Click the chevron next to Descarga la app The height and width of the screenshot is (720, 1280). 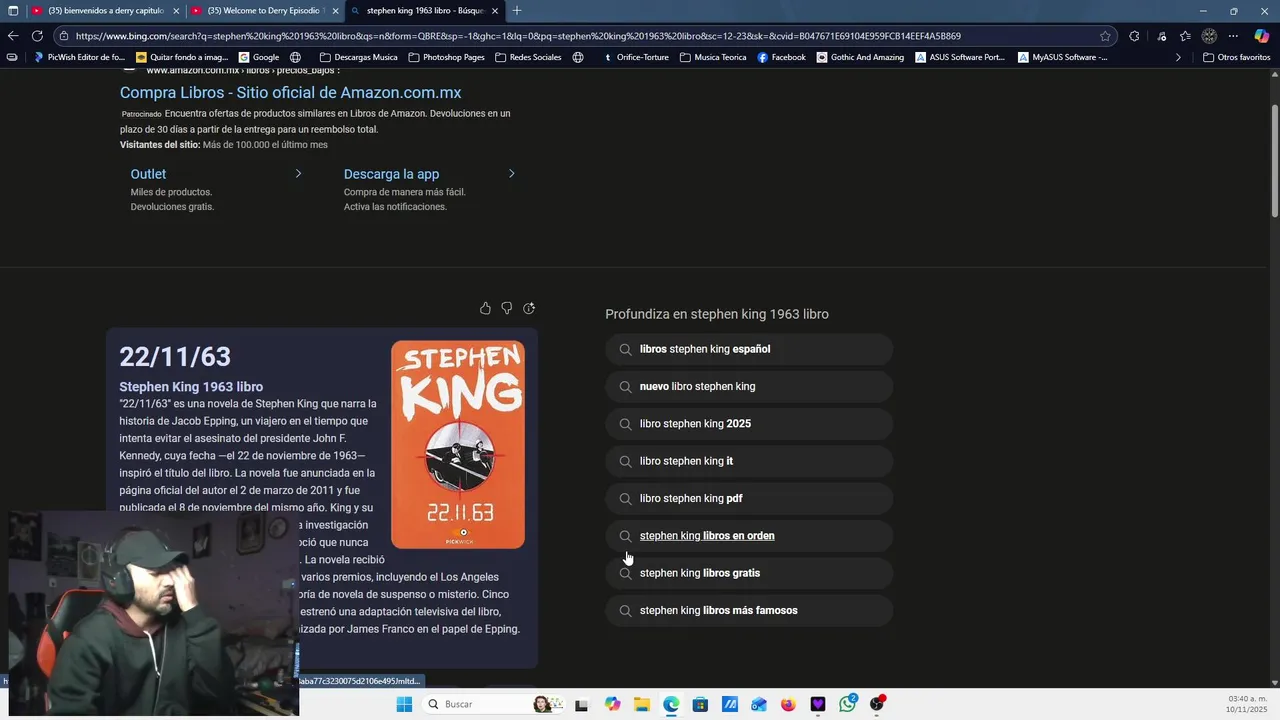[511, 174]
